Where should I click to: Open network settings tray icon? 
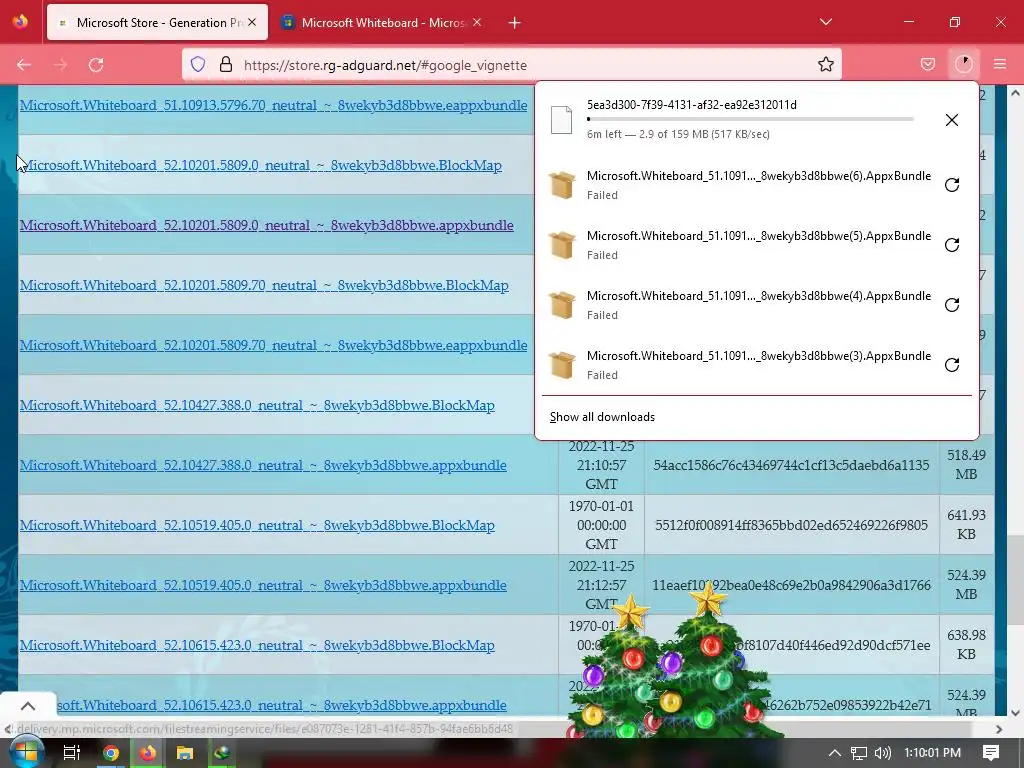pos(859,753)
